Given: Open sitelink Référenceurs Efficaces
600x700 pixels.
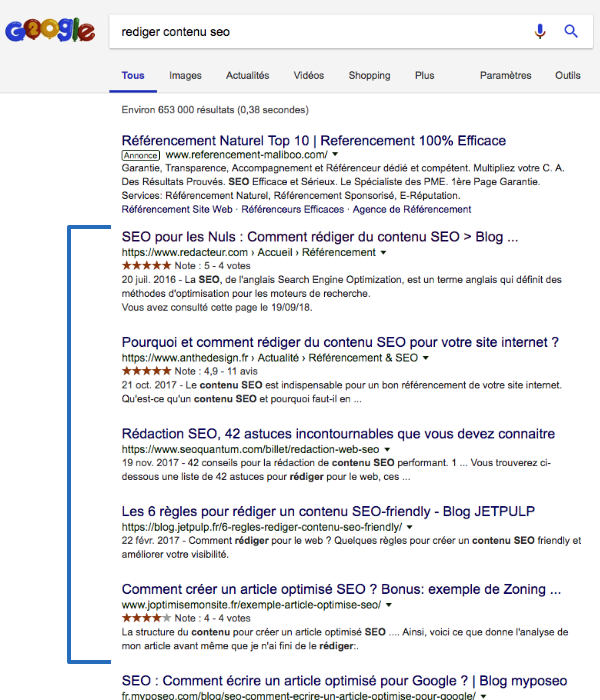Looking at the screenshot, I should click(292, 209).
